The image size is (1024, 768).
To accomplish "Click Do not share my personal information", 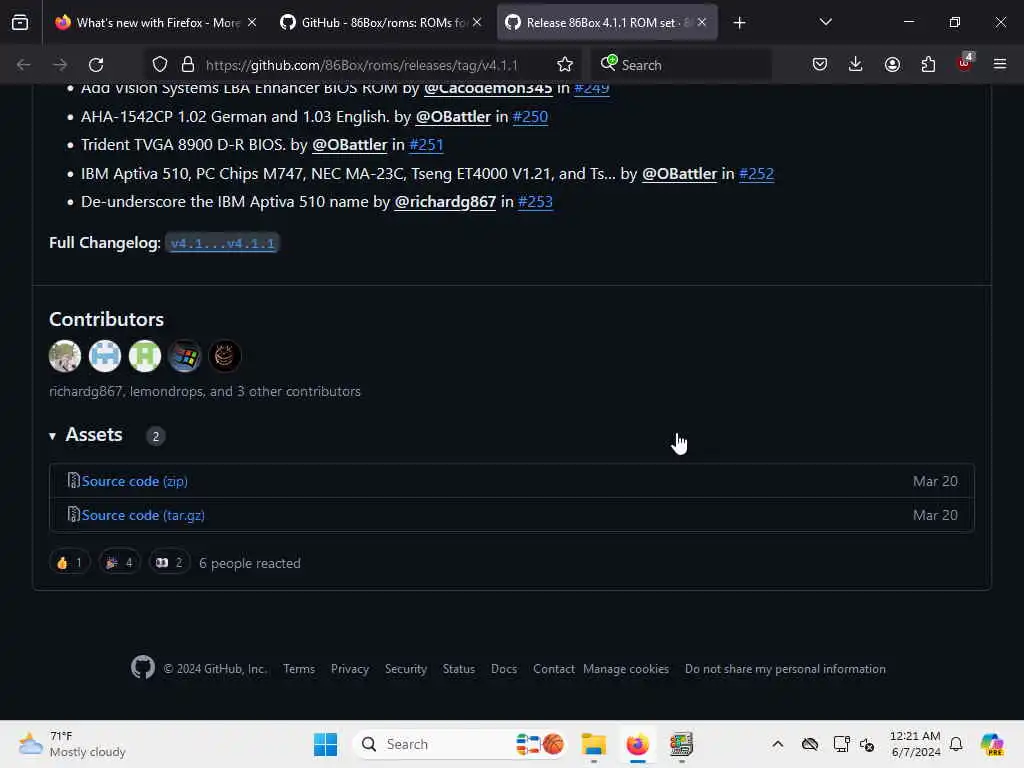I will [x=785, y=669].
